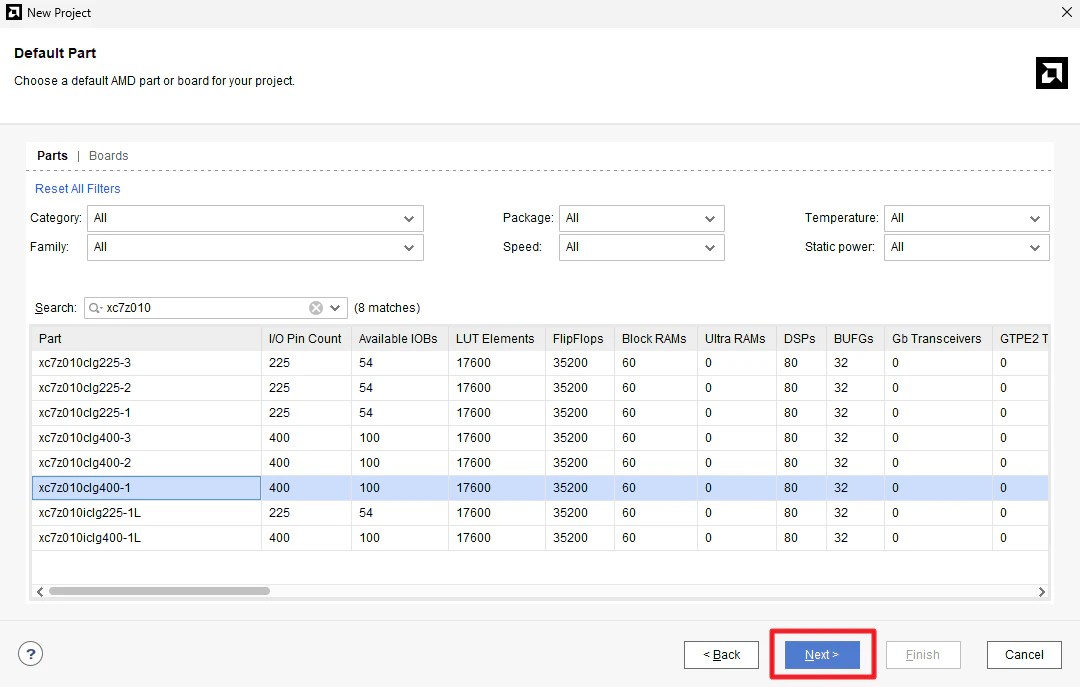Open the Family dropdown
This screenshot has width=1080, height=687.
click(x=255, y=247)
